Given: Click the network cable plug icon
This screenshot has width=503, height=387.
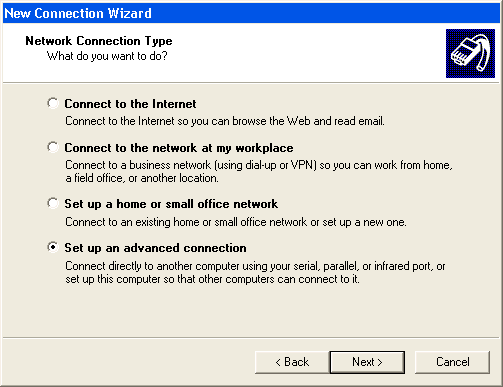Looking at the screenshot, I should 470,53.
